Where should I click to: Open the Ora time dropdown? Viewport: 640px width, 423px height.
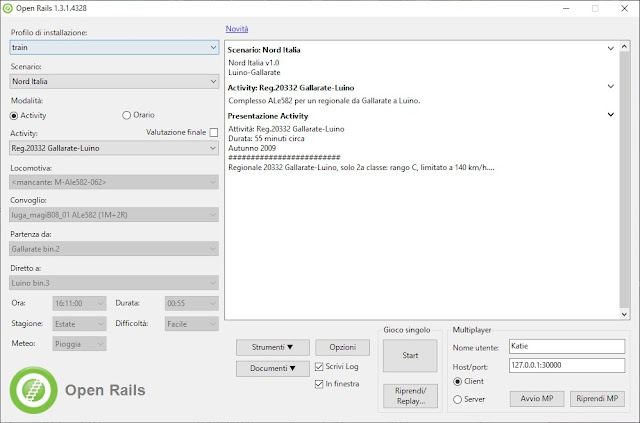click(x=79, y=303)
